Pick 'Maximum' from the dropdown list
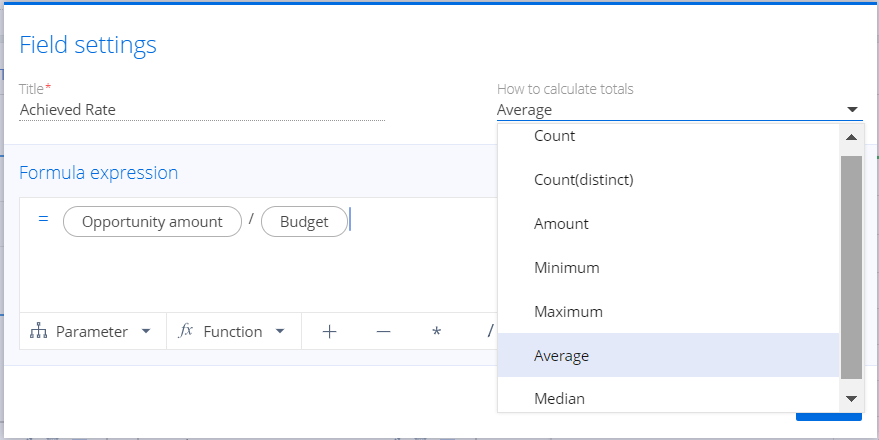This screenshot has width=879, height=440. click(x=669, y=311)
